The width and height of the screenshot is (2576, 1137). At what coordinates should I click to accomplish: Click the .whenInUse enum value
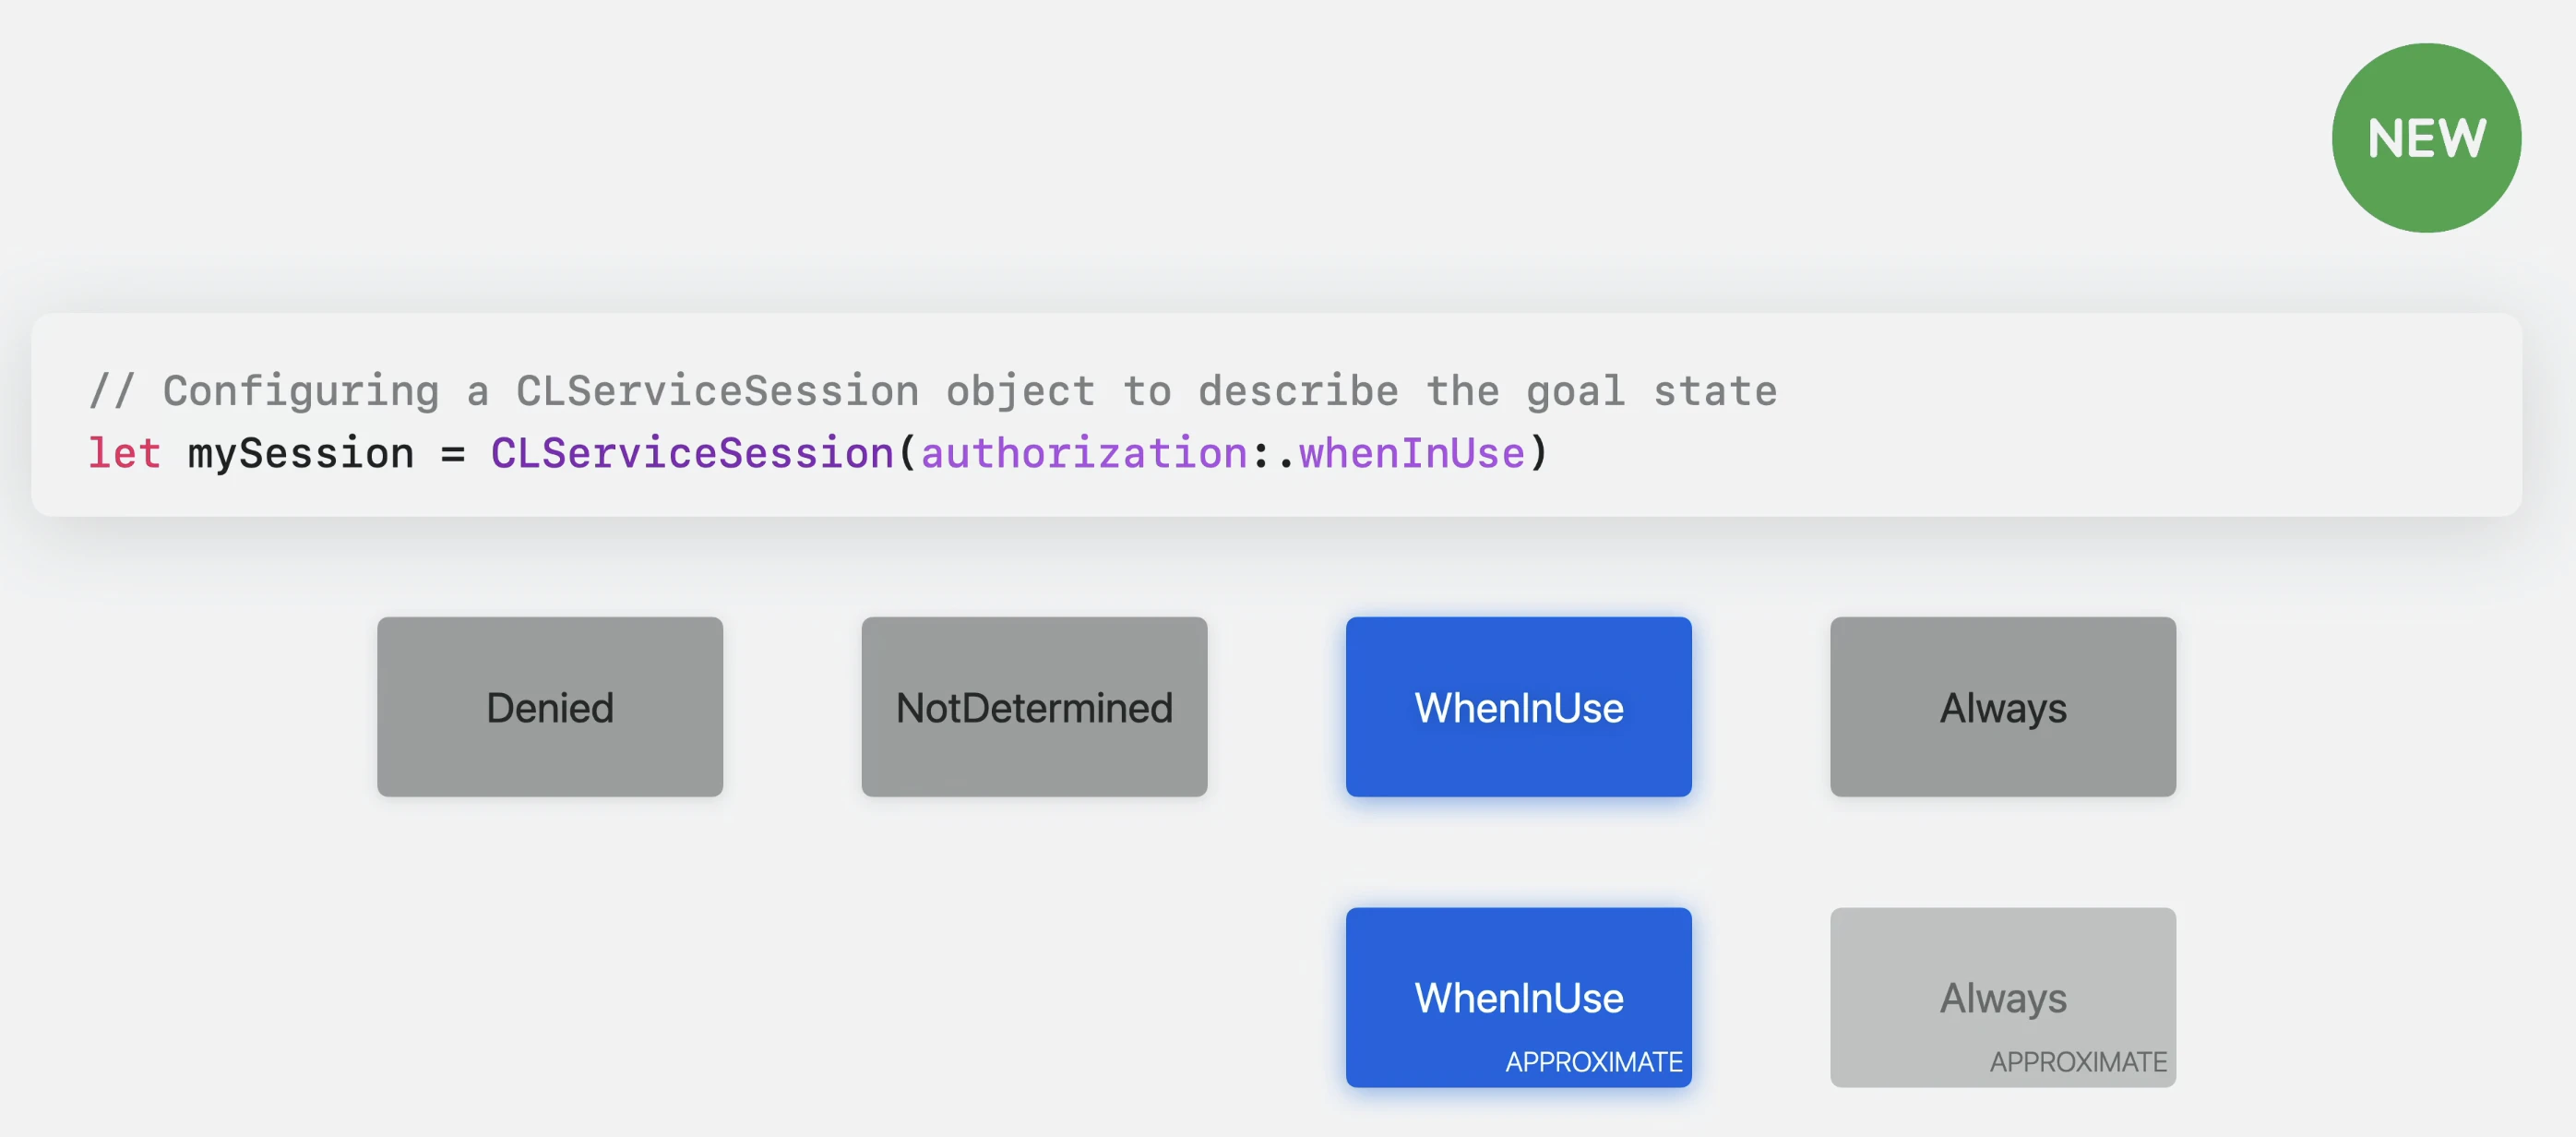[x=1410, y=454]
